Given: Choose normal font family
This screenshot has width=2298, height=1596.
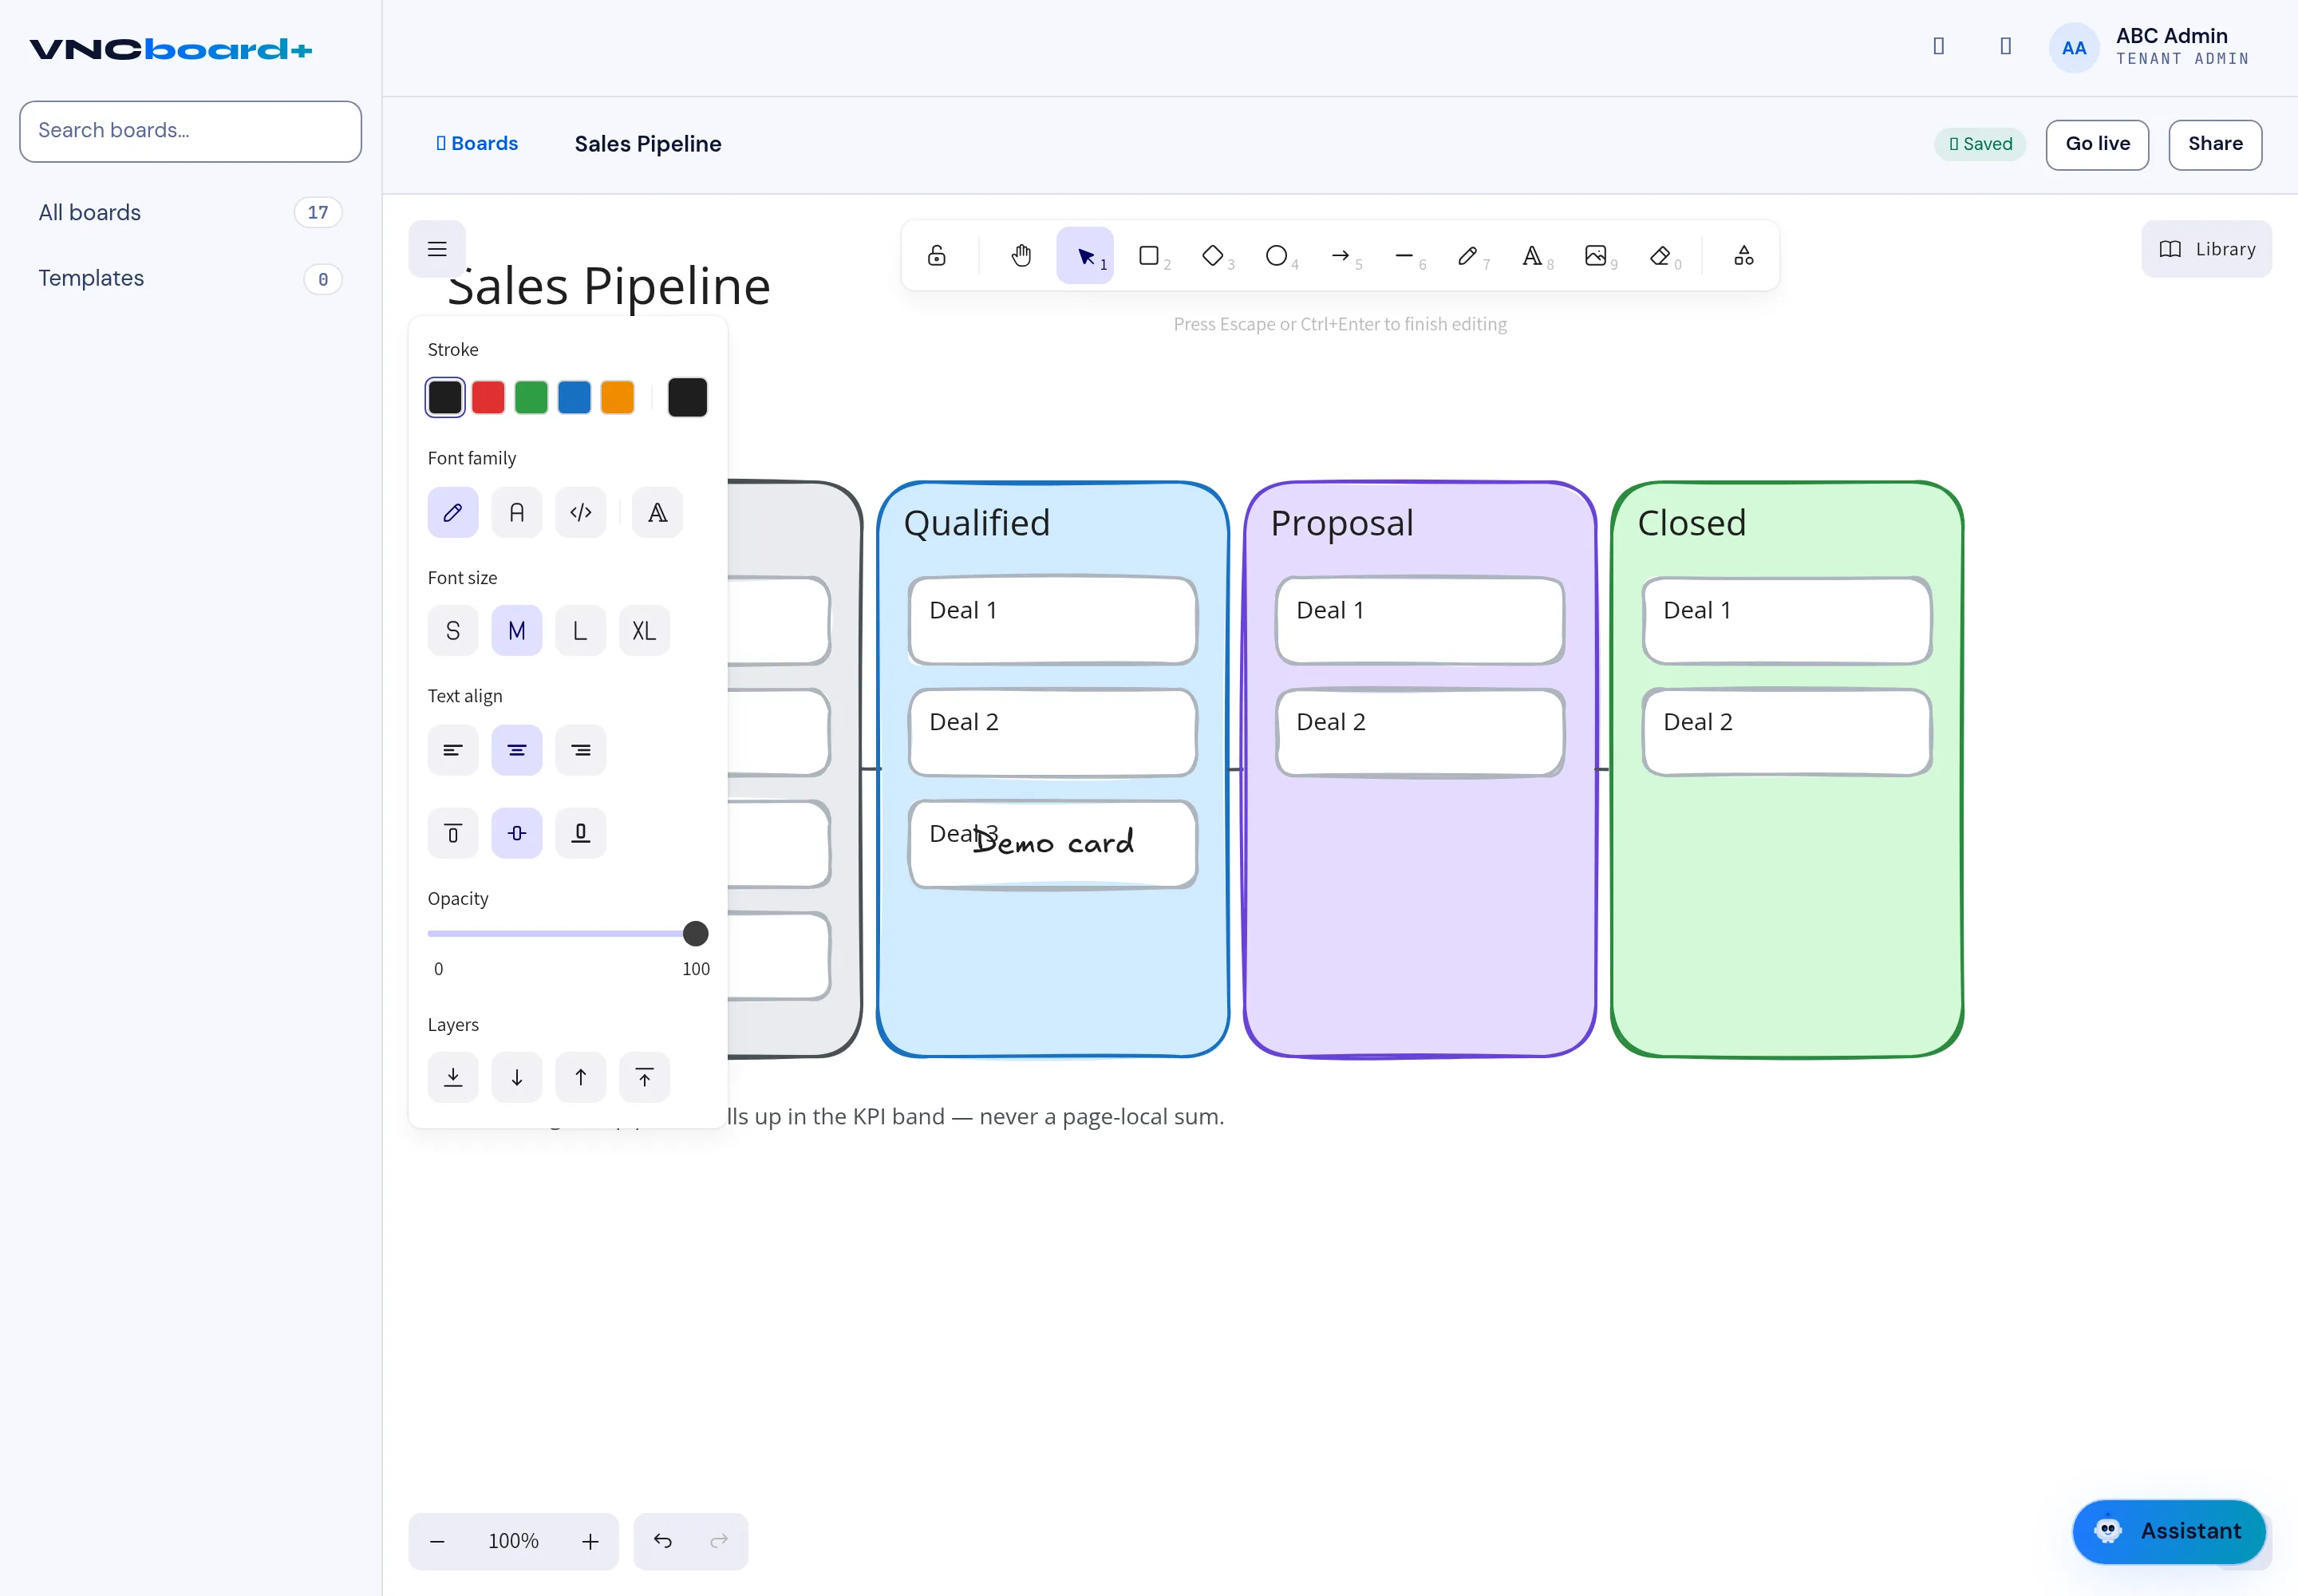Looking at the screenshot, I should pos(517,513).
